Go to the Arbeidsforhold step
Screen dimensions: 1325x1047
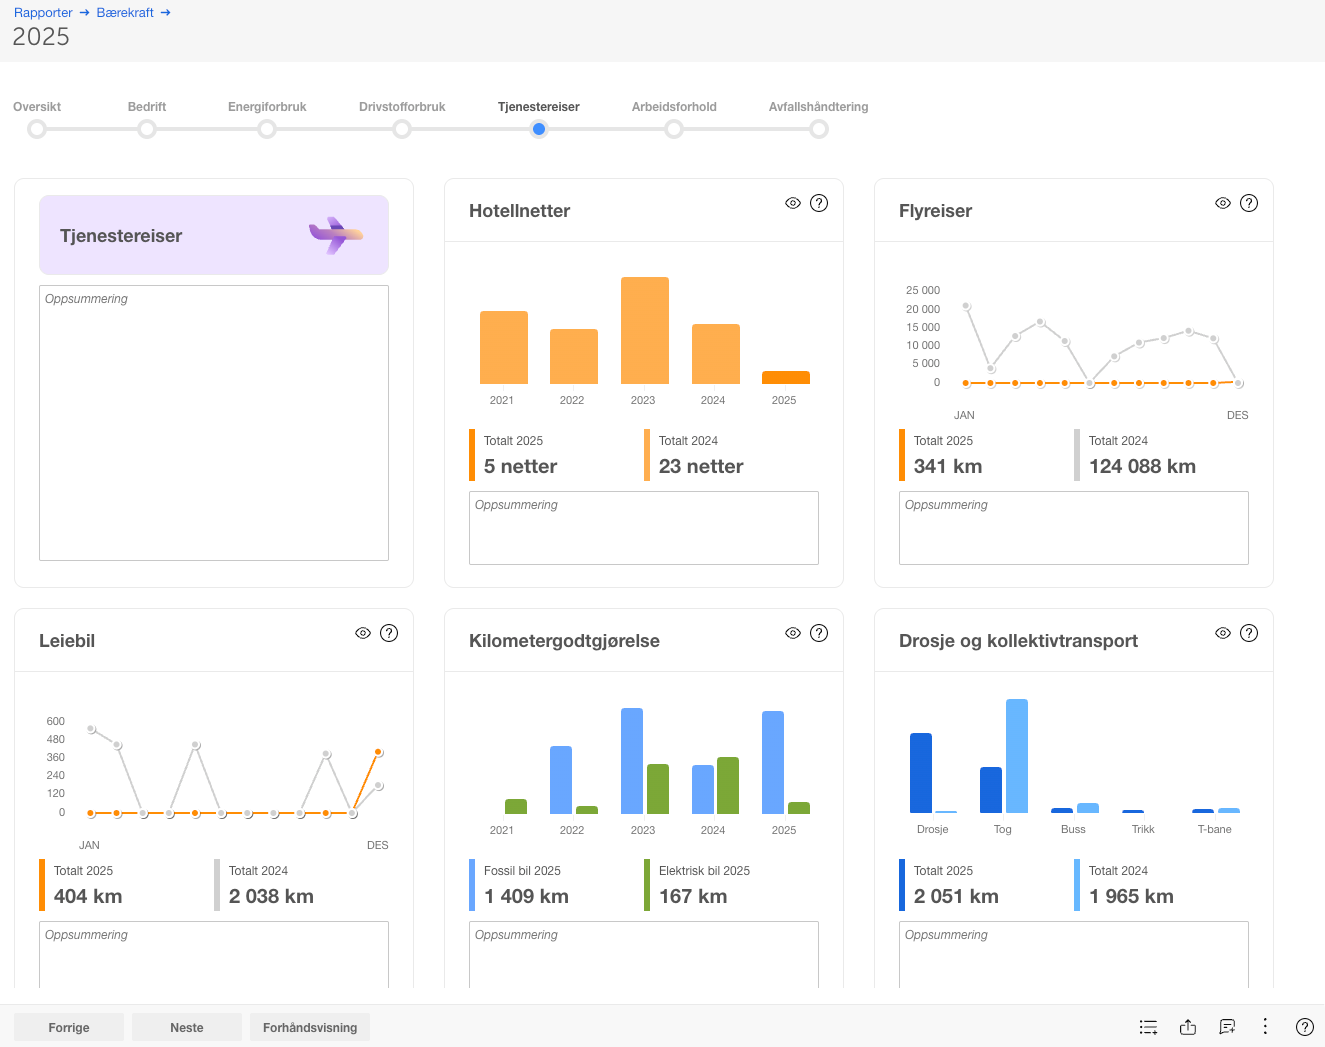[x=674, y=129]
